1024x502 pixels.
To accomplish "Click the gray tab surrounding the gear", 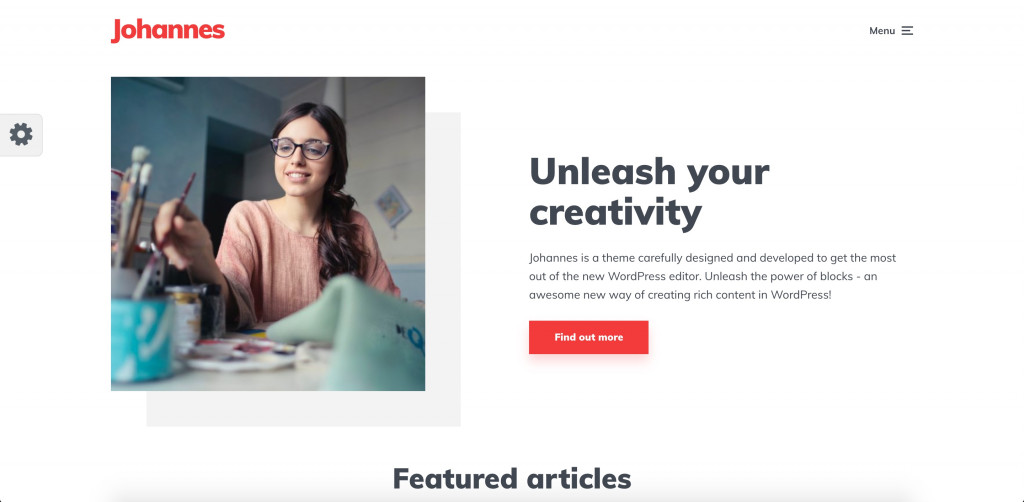I will [x=21, y=135].
